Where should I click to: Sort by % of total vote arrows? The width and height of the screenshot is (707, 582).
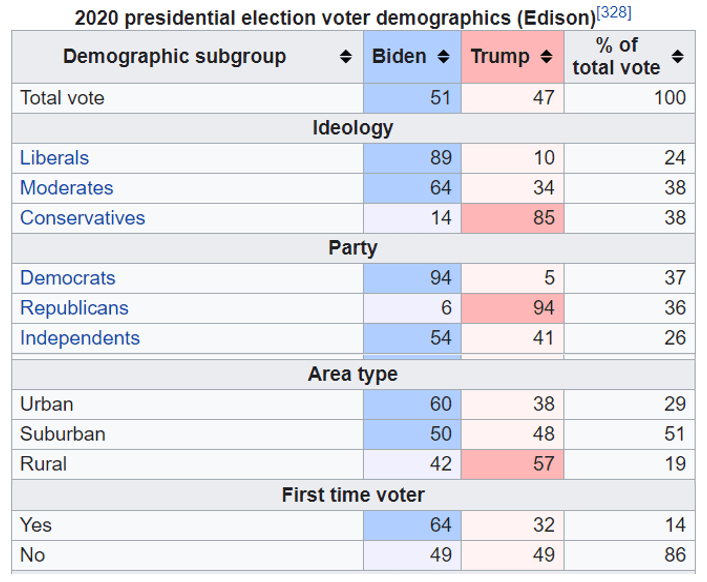(678, 57)
